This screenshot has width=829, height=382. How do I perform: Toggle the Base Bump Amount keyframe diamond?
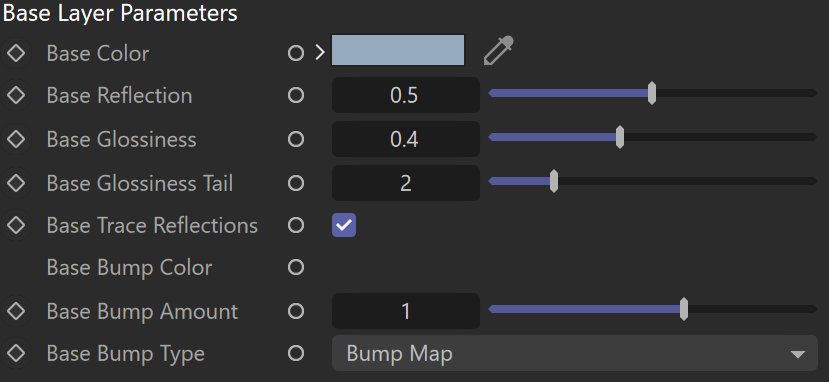(x=16, y=311)
